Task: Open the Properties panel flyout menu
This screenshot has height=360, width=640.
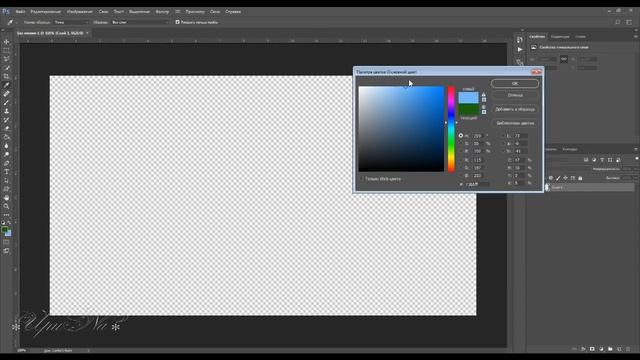Action: pyautogui.click(x=635, y=36)
